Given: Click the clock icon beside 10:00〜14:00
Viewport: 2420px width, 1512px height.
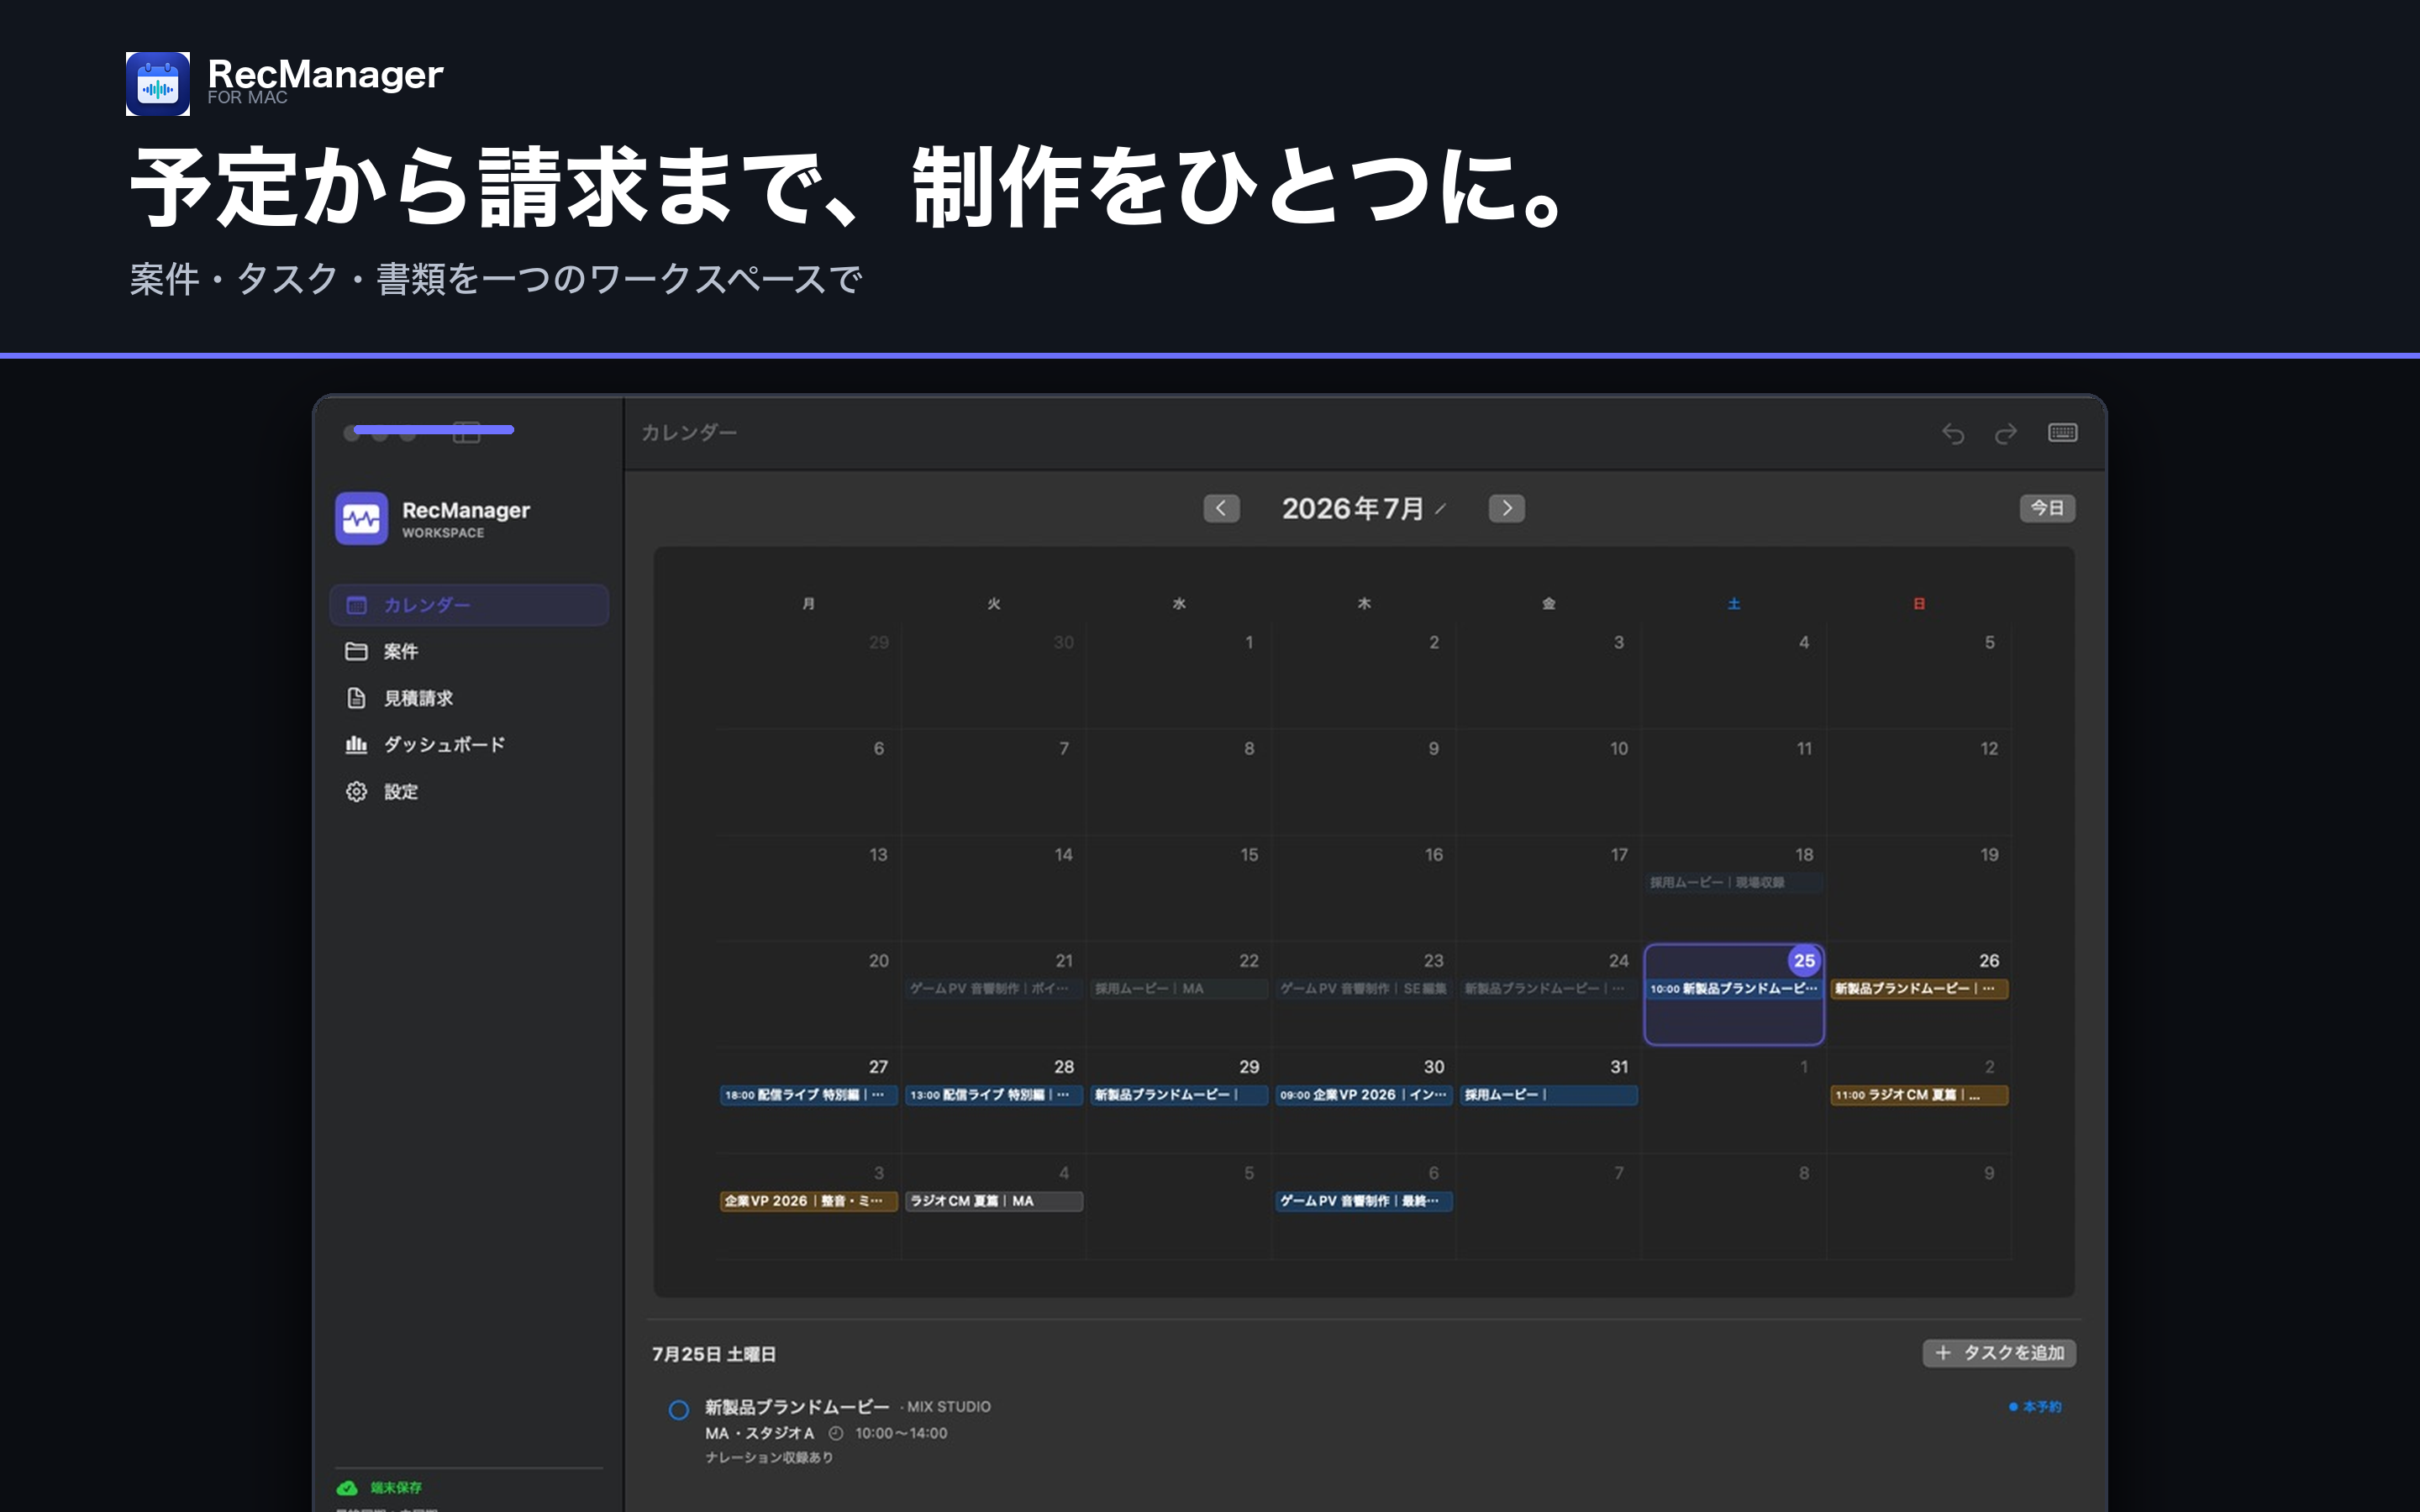Looking at the screenshot, I should coord(836,1433).
